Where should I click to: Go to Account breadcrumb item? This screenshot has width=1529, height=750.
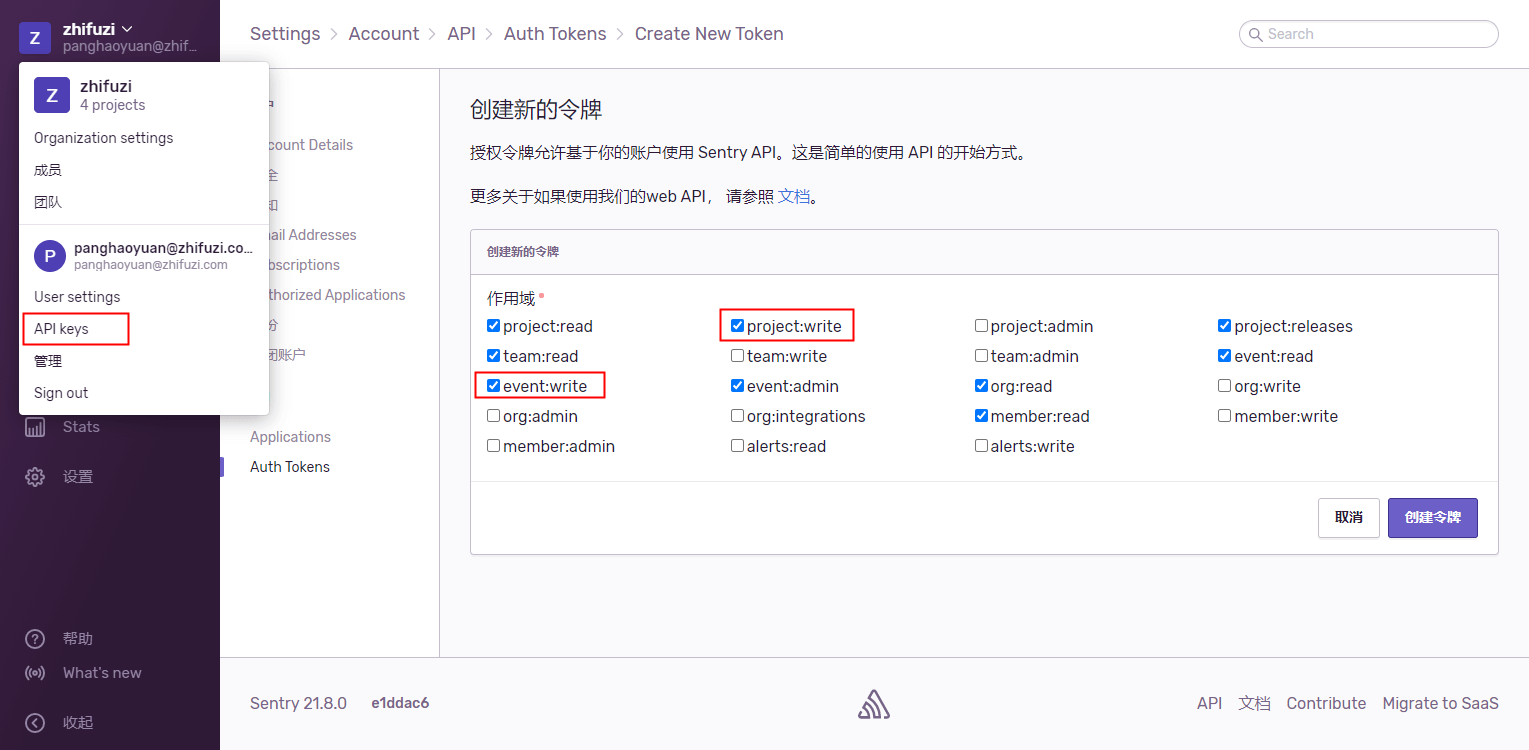[384, 34]
